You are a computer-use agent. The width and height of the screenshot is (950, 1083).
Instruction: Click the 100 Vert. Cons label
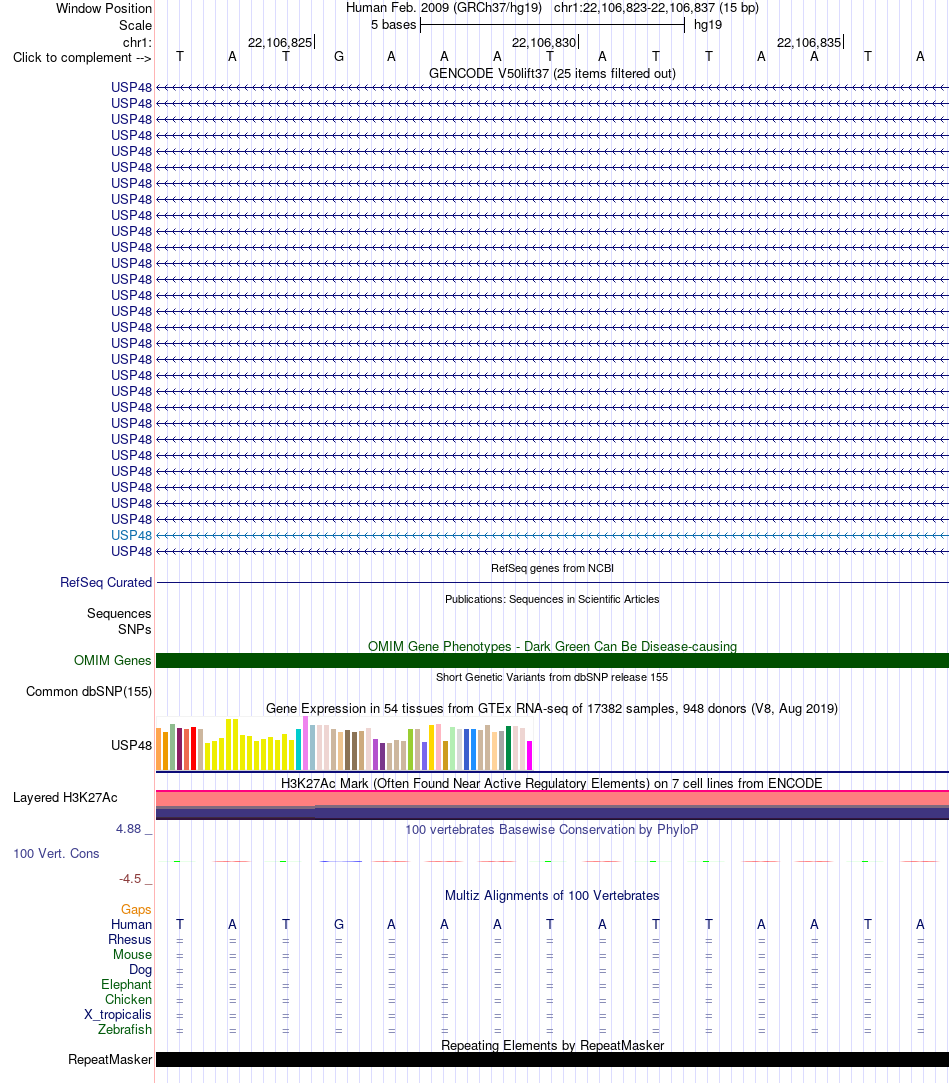pyautogui.click(x=56, y=854)
